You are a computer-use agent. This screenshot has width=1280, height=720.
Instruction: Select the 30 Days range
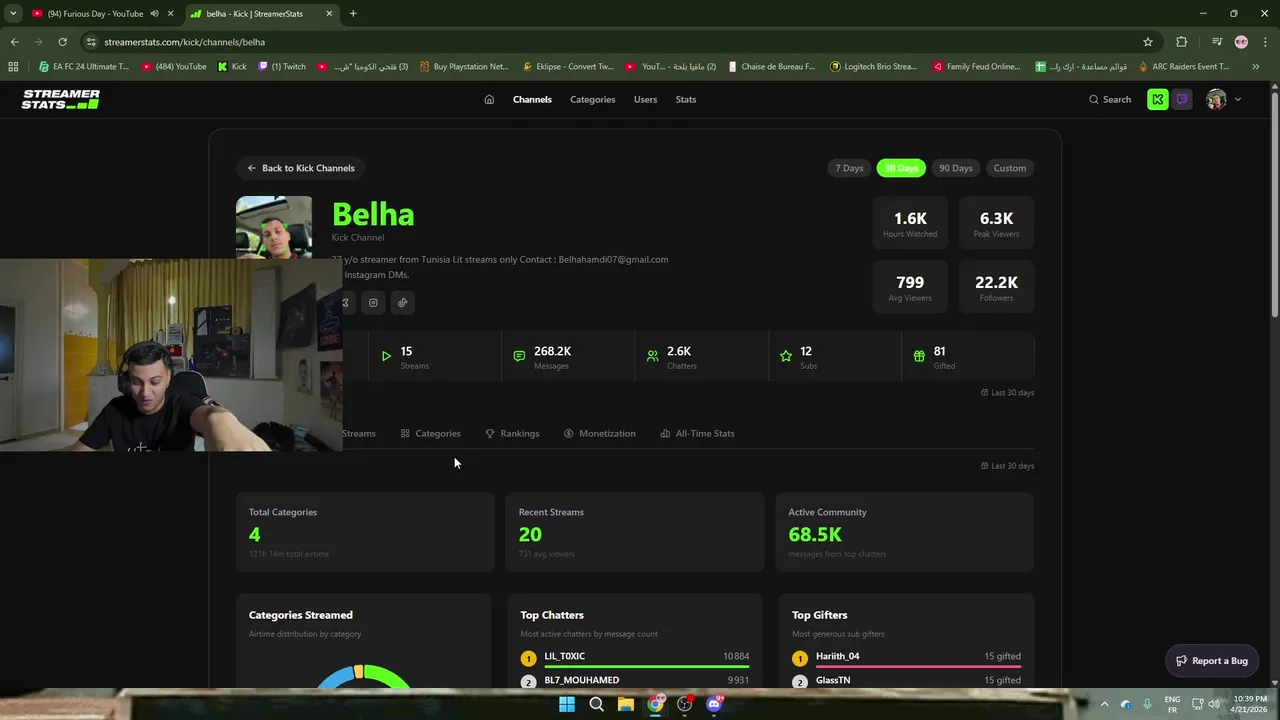click(901, 168)
